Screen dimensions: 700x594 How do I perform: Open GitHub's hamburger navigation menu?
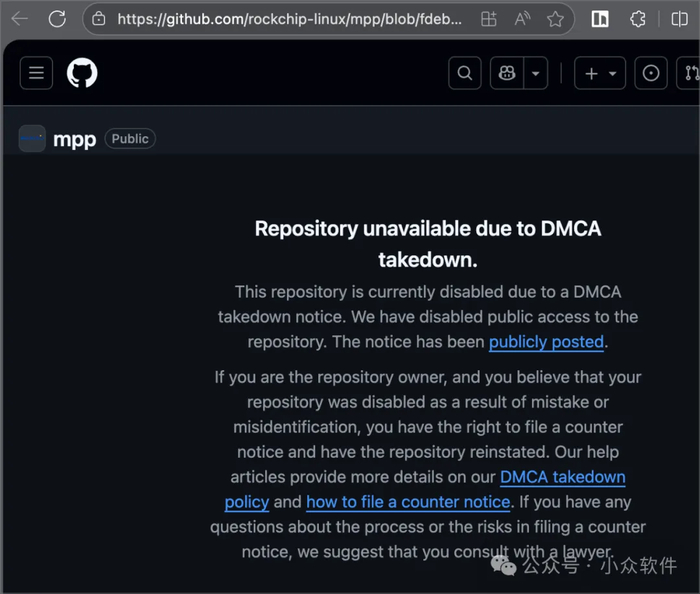point(36,73)
